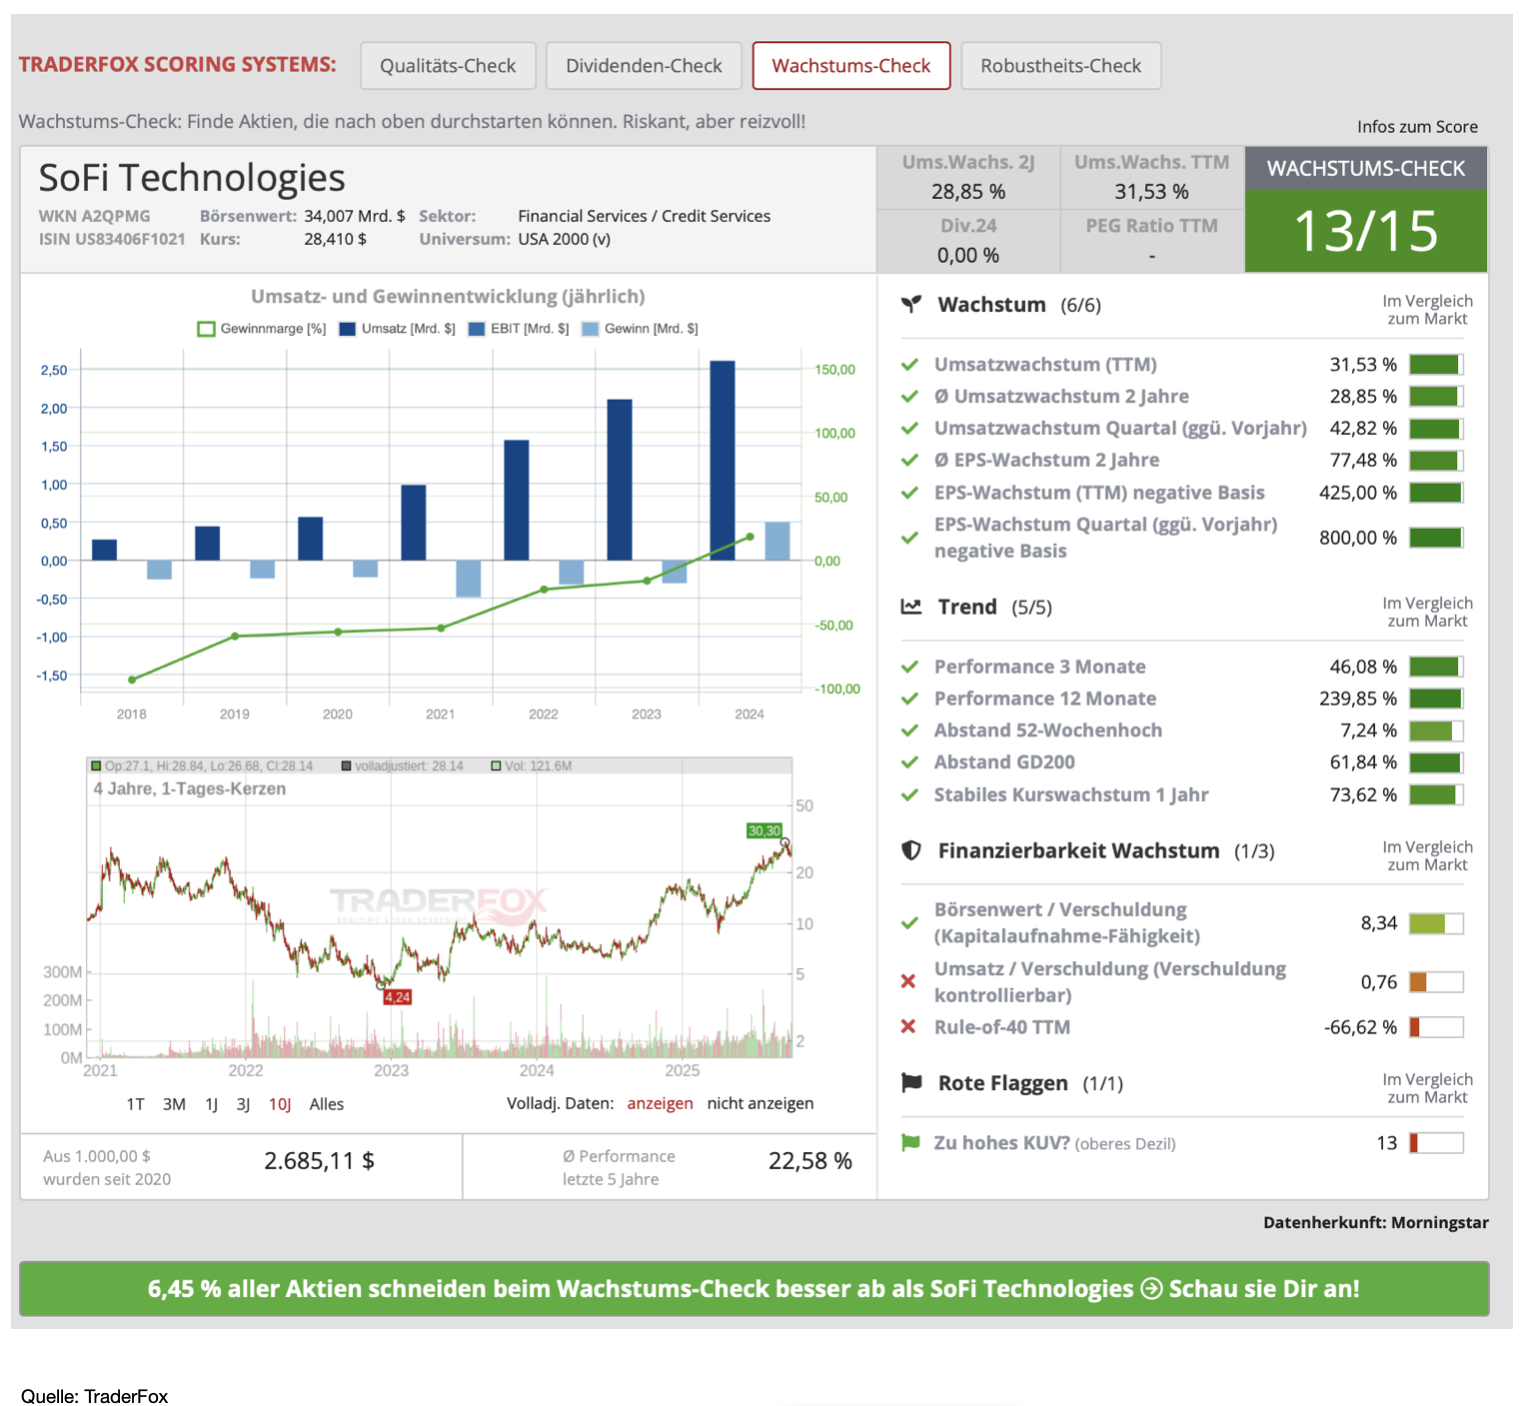Click green flag beside Zu hohes KUV

point(910,1142)
